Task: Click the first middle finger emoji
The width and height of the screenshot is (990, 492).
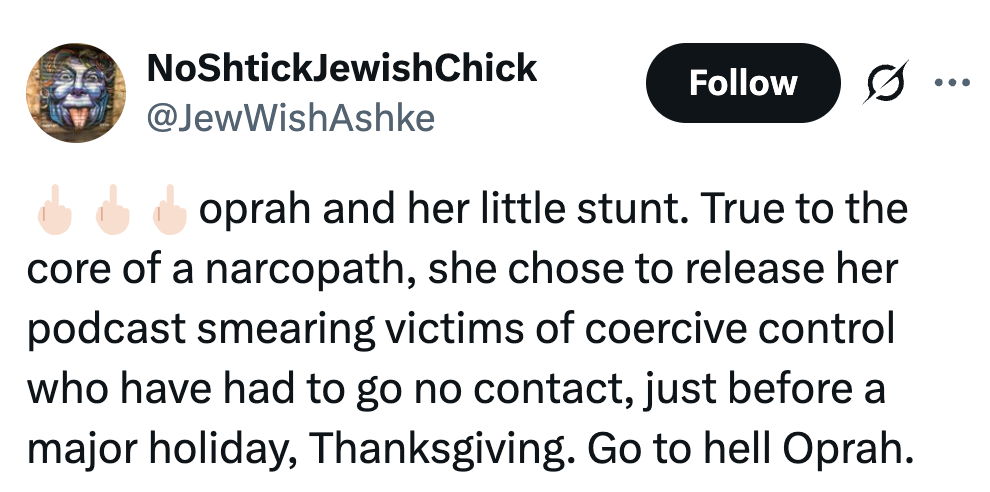Action: [52, 211]
